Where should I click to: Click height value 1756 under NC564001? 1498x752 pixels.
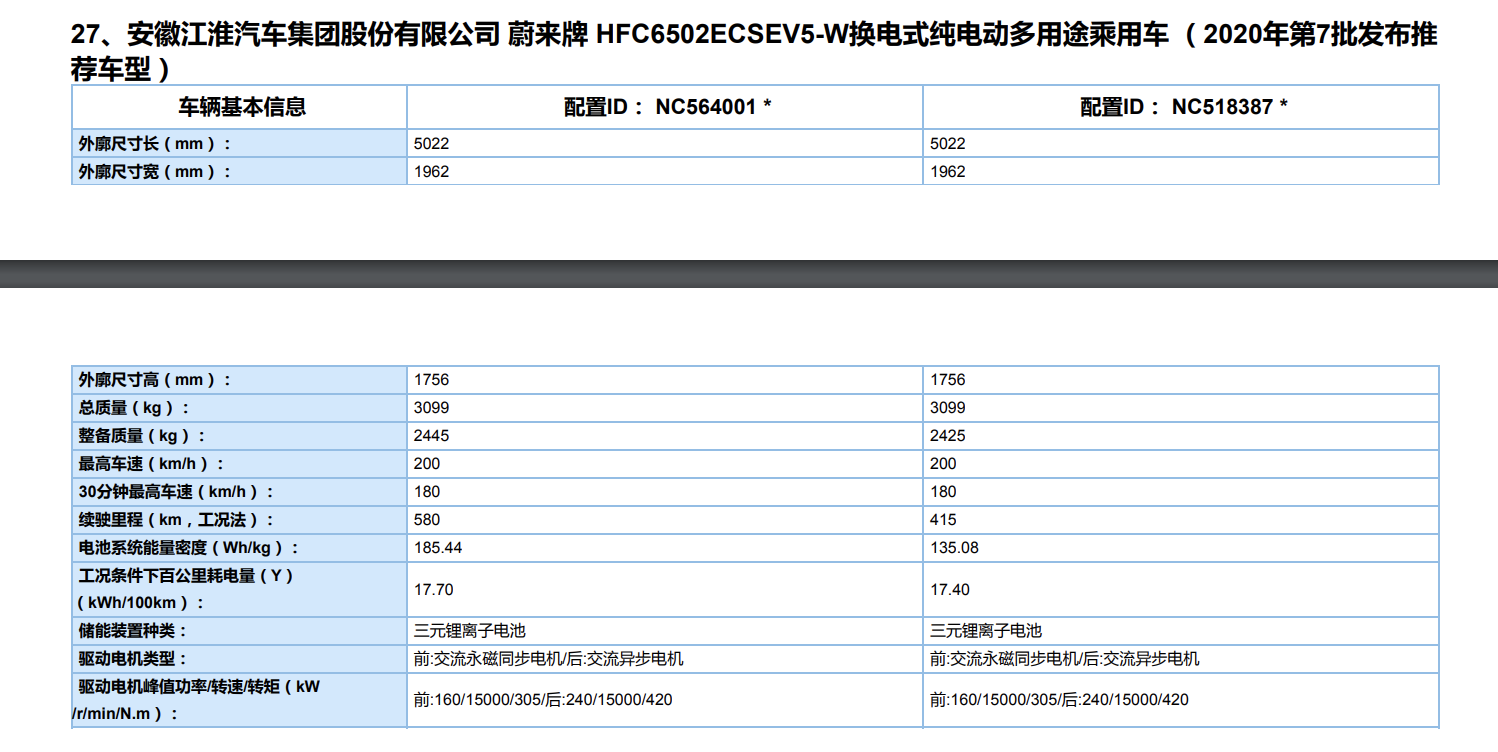432,380
